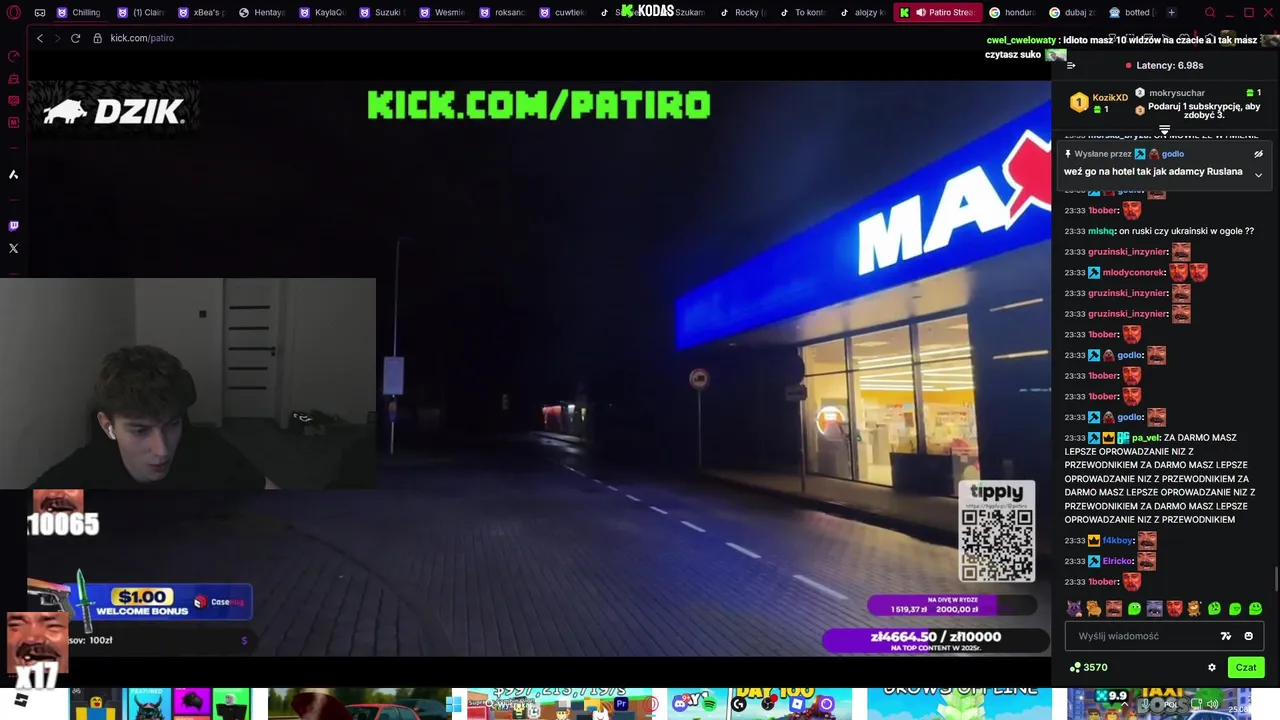This screenshot has width=1280, height=720.
Task: Pick the red angry face quick emote
Action: point(1174,608)
